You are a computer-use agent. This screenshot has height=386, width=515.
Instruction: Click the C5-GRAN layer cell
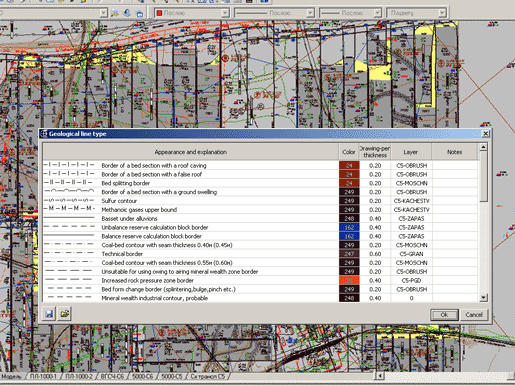[411, 254]
